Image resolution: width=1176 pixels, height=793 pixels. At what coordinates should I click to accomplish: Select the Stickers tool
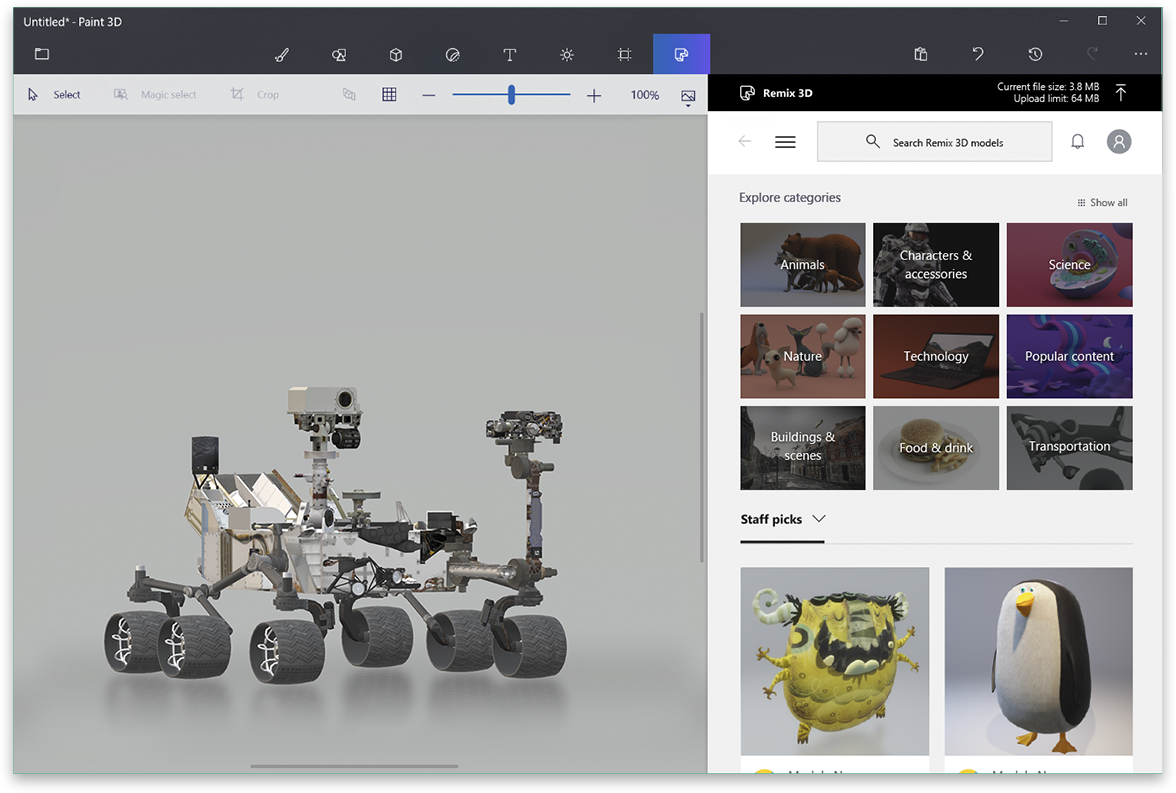(x=453, y=55)
